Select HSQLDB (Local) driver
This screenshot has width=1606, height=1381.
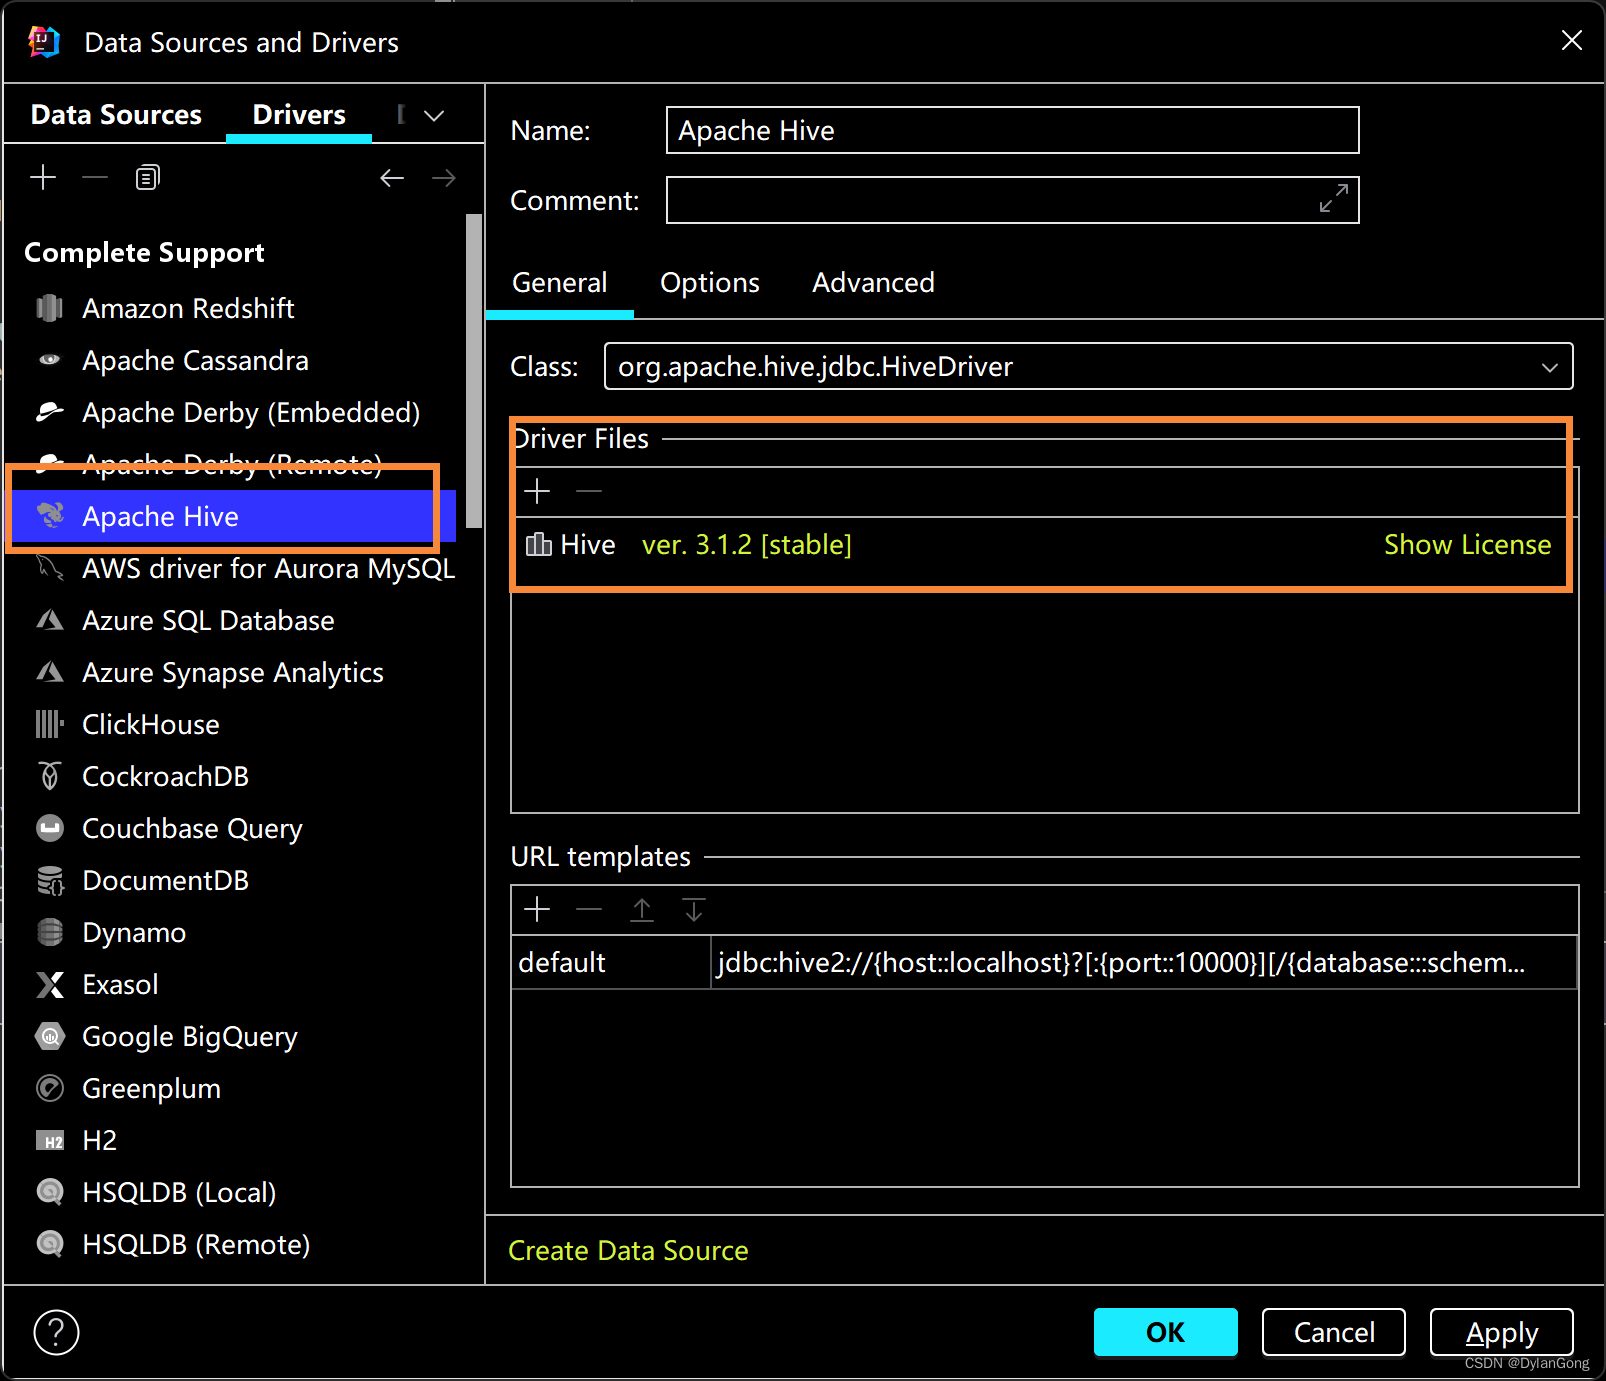tap(179, 1192)
